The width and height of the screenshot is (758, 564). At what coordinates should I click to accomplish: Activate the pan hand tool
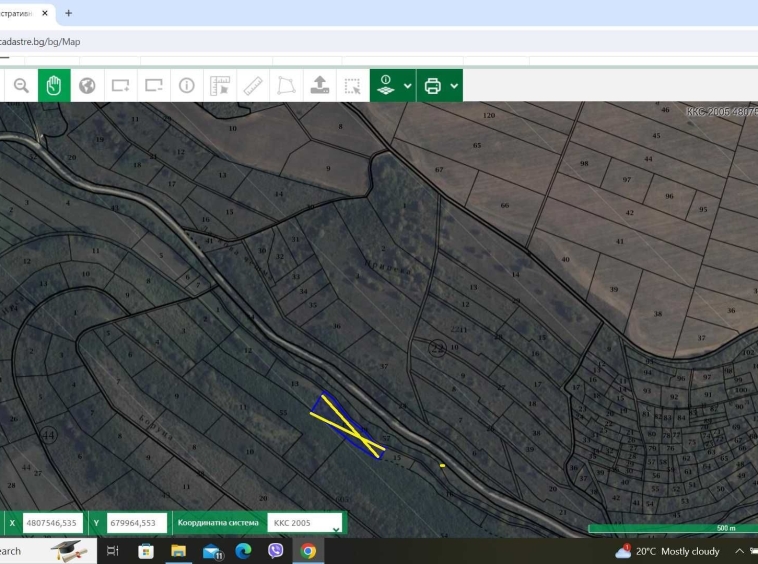(54, 86)
